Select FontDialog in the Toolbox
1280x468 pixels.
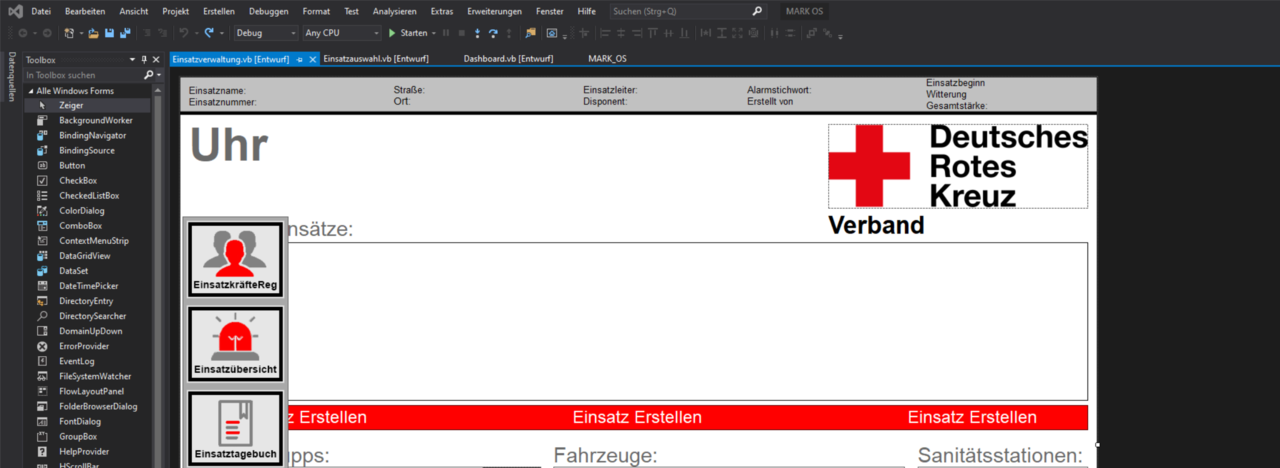click(x=88, y=422)
